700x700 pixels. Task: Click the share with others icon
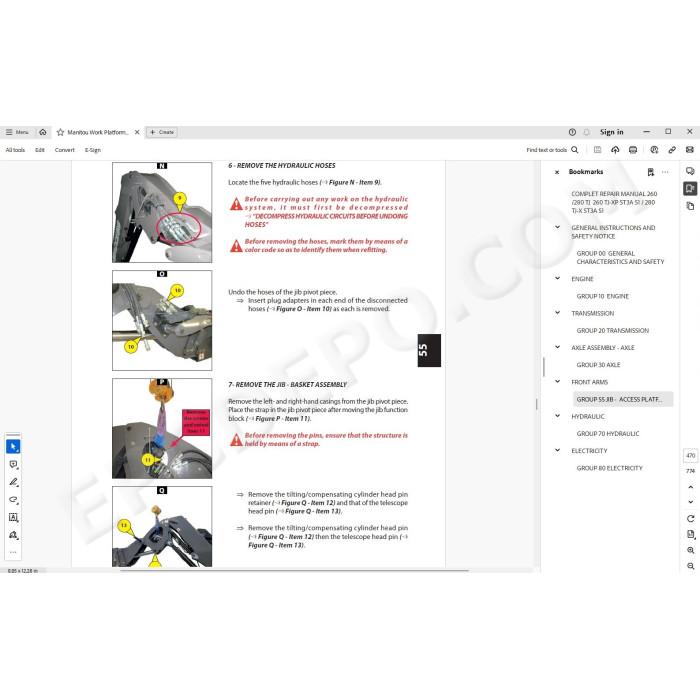click(654, 150)
